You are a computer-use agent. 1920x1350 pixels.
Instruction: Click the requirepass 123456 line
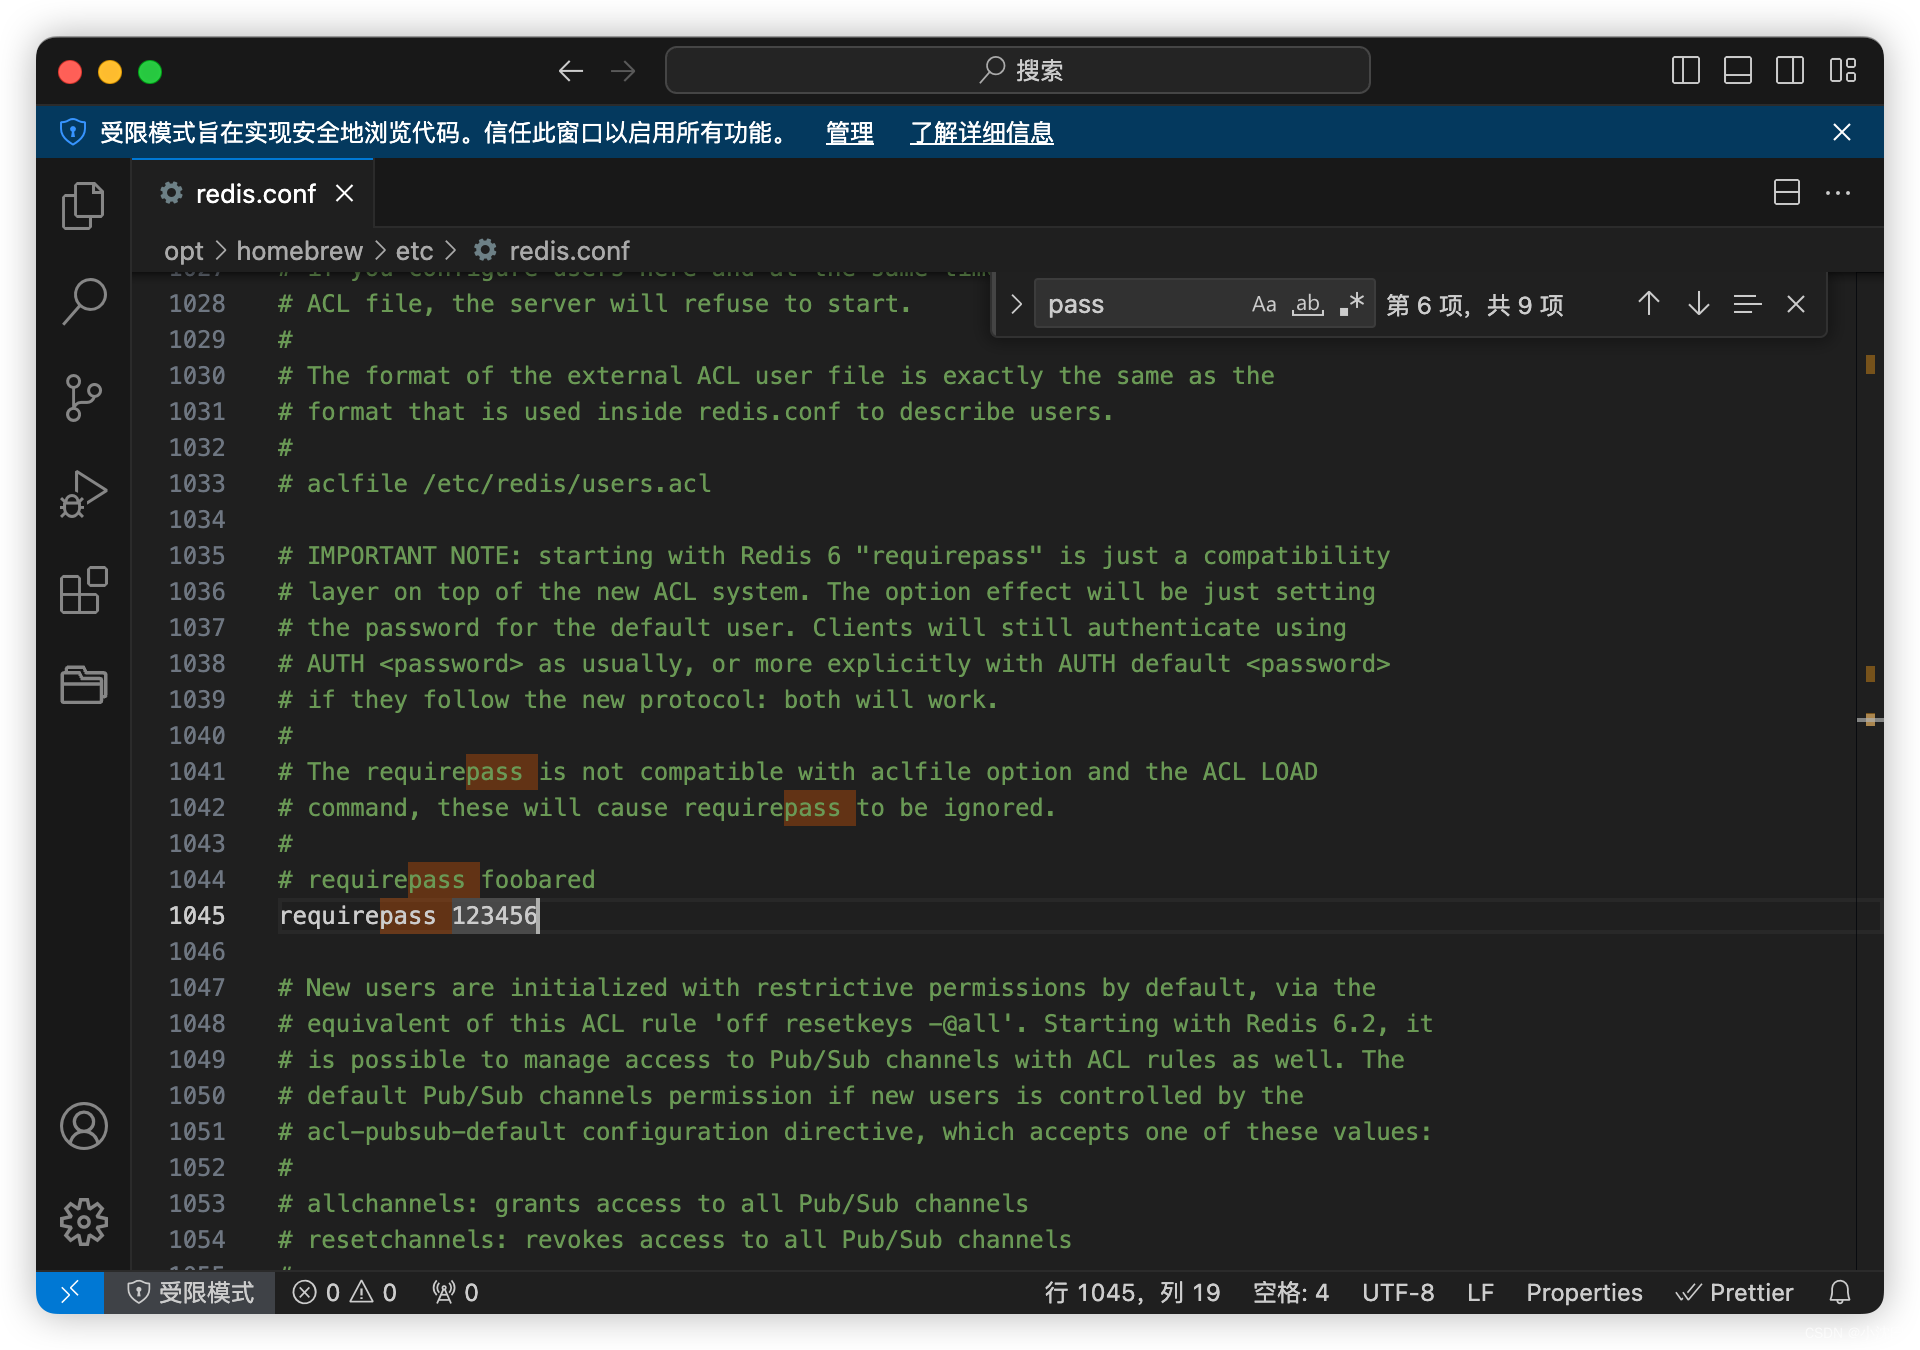pos(408,915)
